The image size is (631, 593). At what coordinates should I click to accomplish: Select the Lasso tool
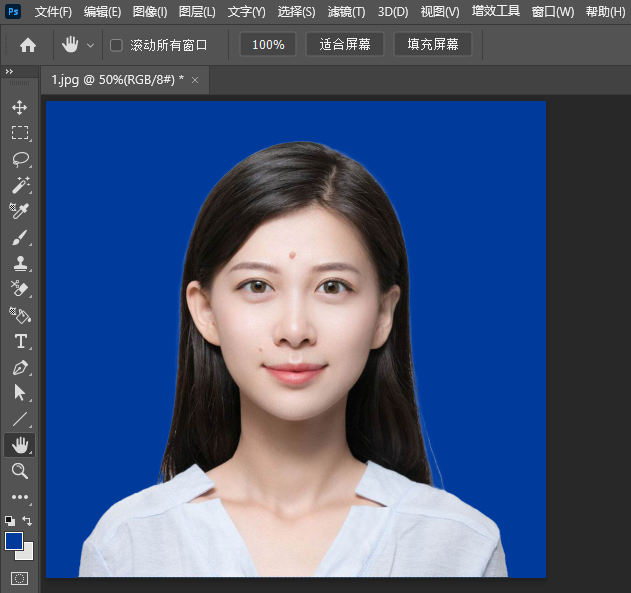click(x=20, y=159)
